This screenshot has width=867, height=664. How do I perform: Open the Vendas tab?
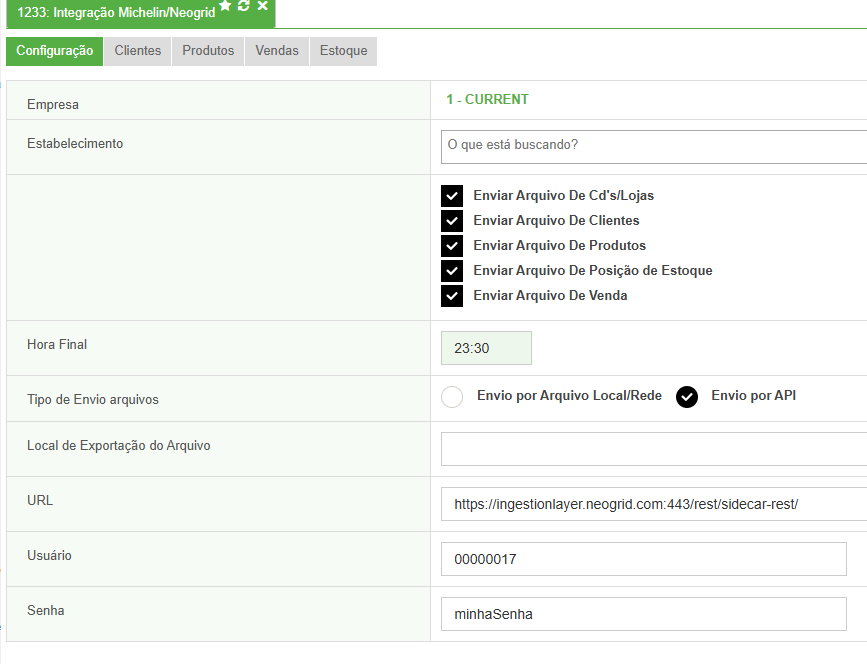coord(276,51)
